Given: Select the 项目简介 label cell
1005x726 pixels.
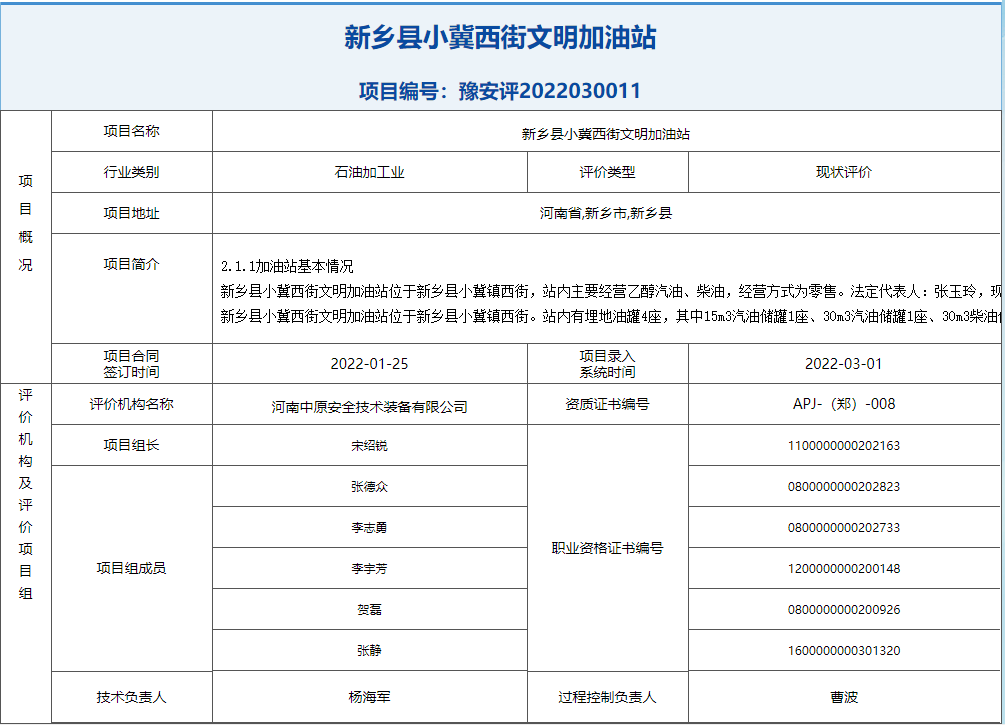Looking at the screenshot, I should coord(131,288).
